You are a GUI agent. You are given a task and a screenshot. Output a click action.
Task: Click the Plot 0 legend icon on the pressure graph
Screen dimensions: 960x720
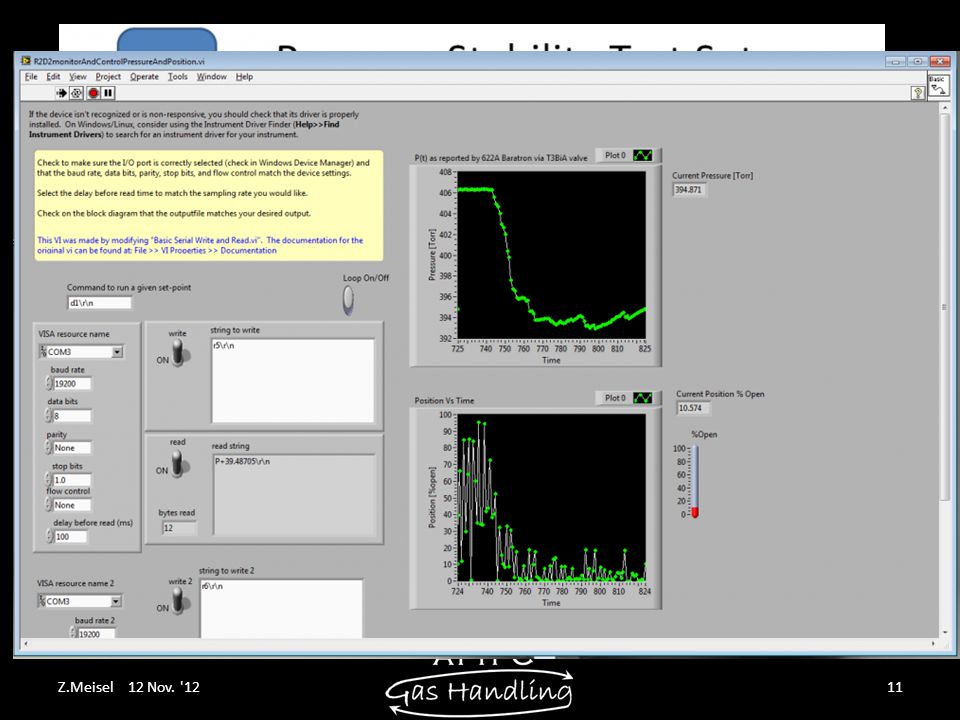(642, 156)
